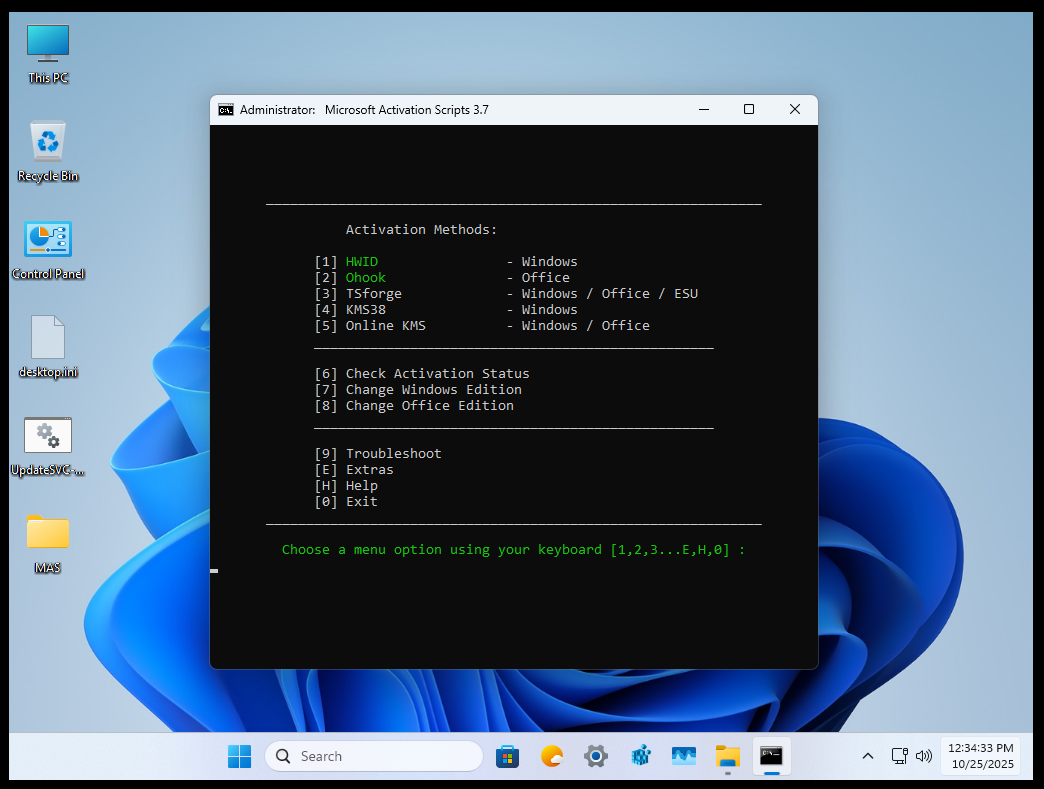This screenshot has height=789, width=1044.
Task: Open File Explorer from the taskbar
Action: 728,756
